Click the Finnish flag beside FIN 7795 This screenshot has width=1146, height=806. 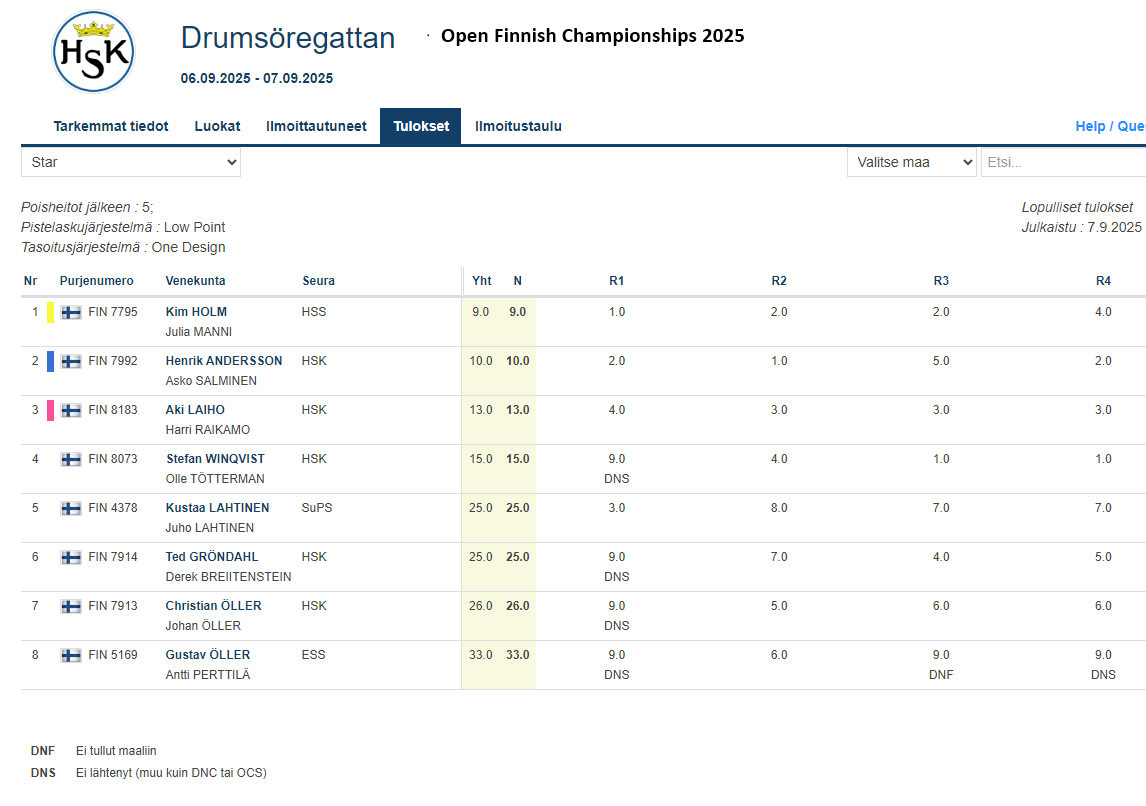pos(71,312)
